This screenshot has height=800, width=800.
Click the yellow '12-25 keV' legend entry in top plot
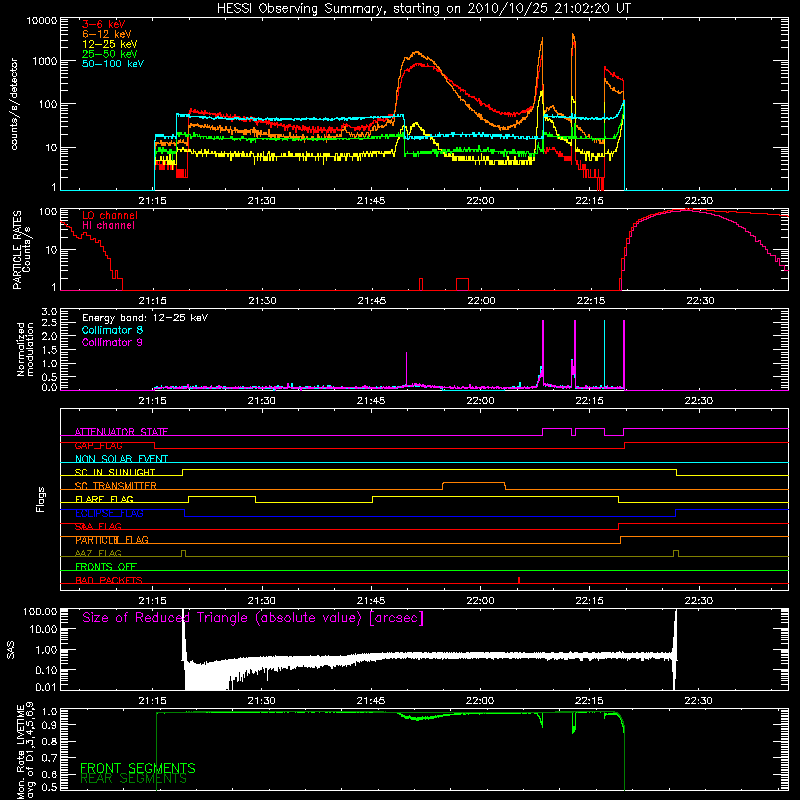pyautogui.click(x=109, y=44)
